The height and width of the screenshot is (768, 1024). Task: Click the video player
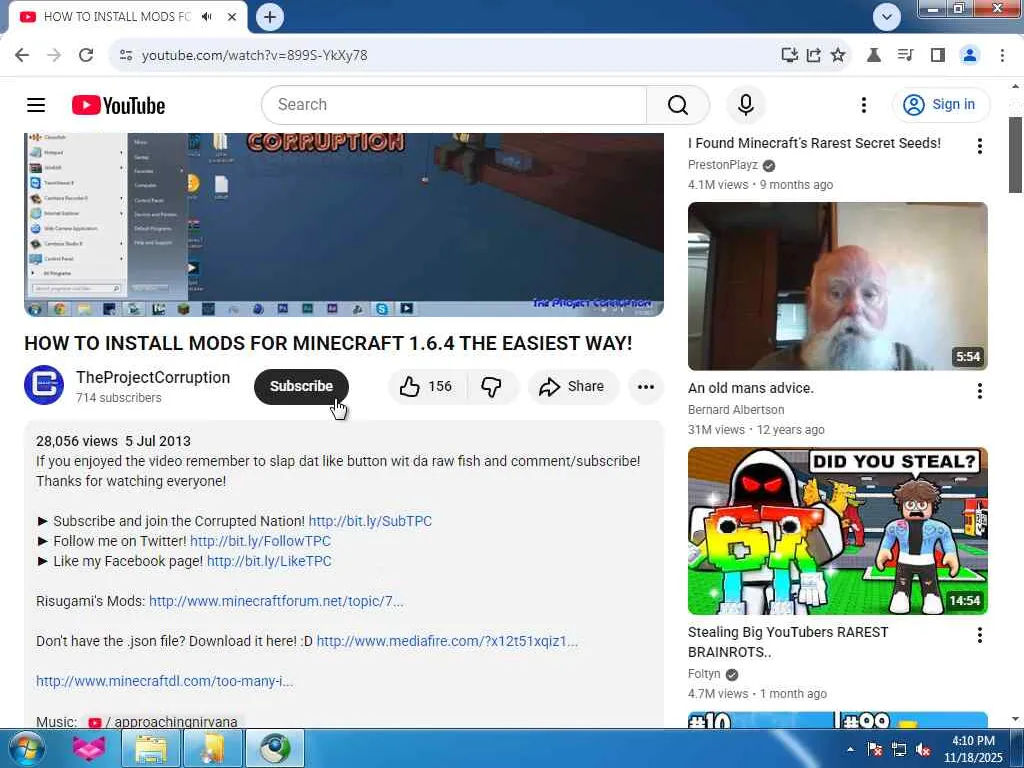pos(344,225)
